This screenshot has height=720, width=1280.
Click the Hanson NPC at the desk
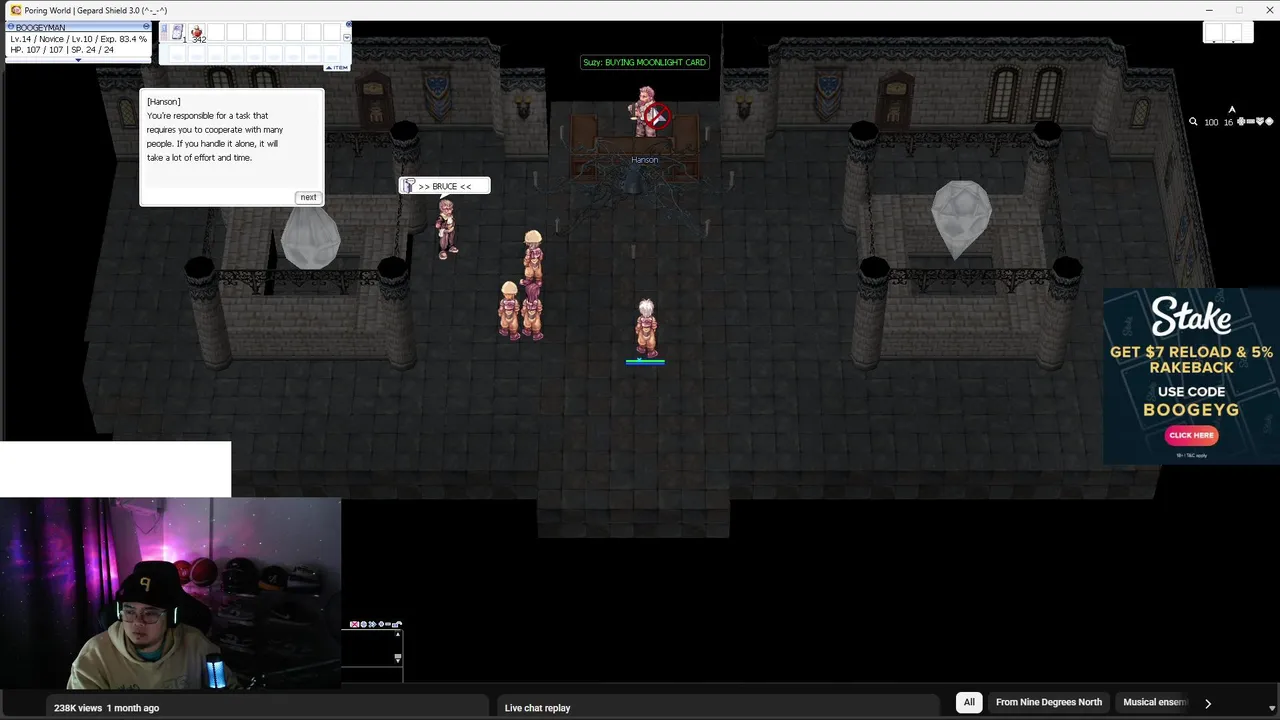647,112
